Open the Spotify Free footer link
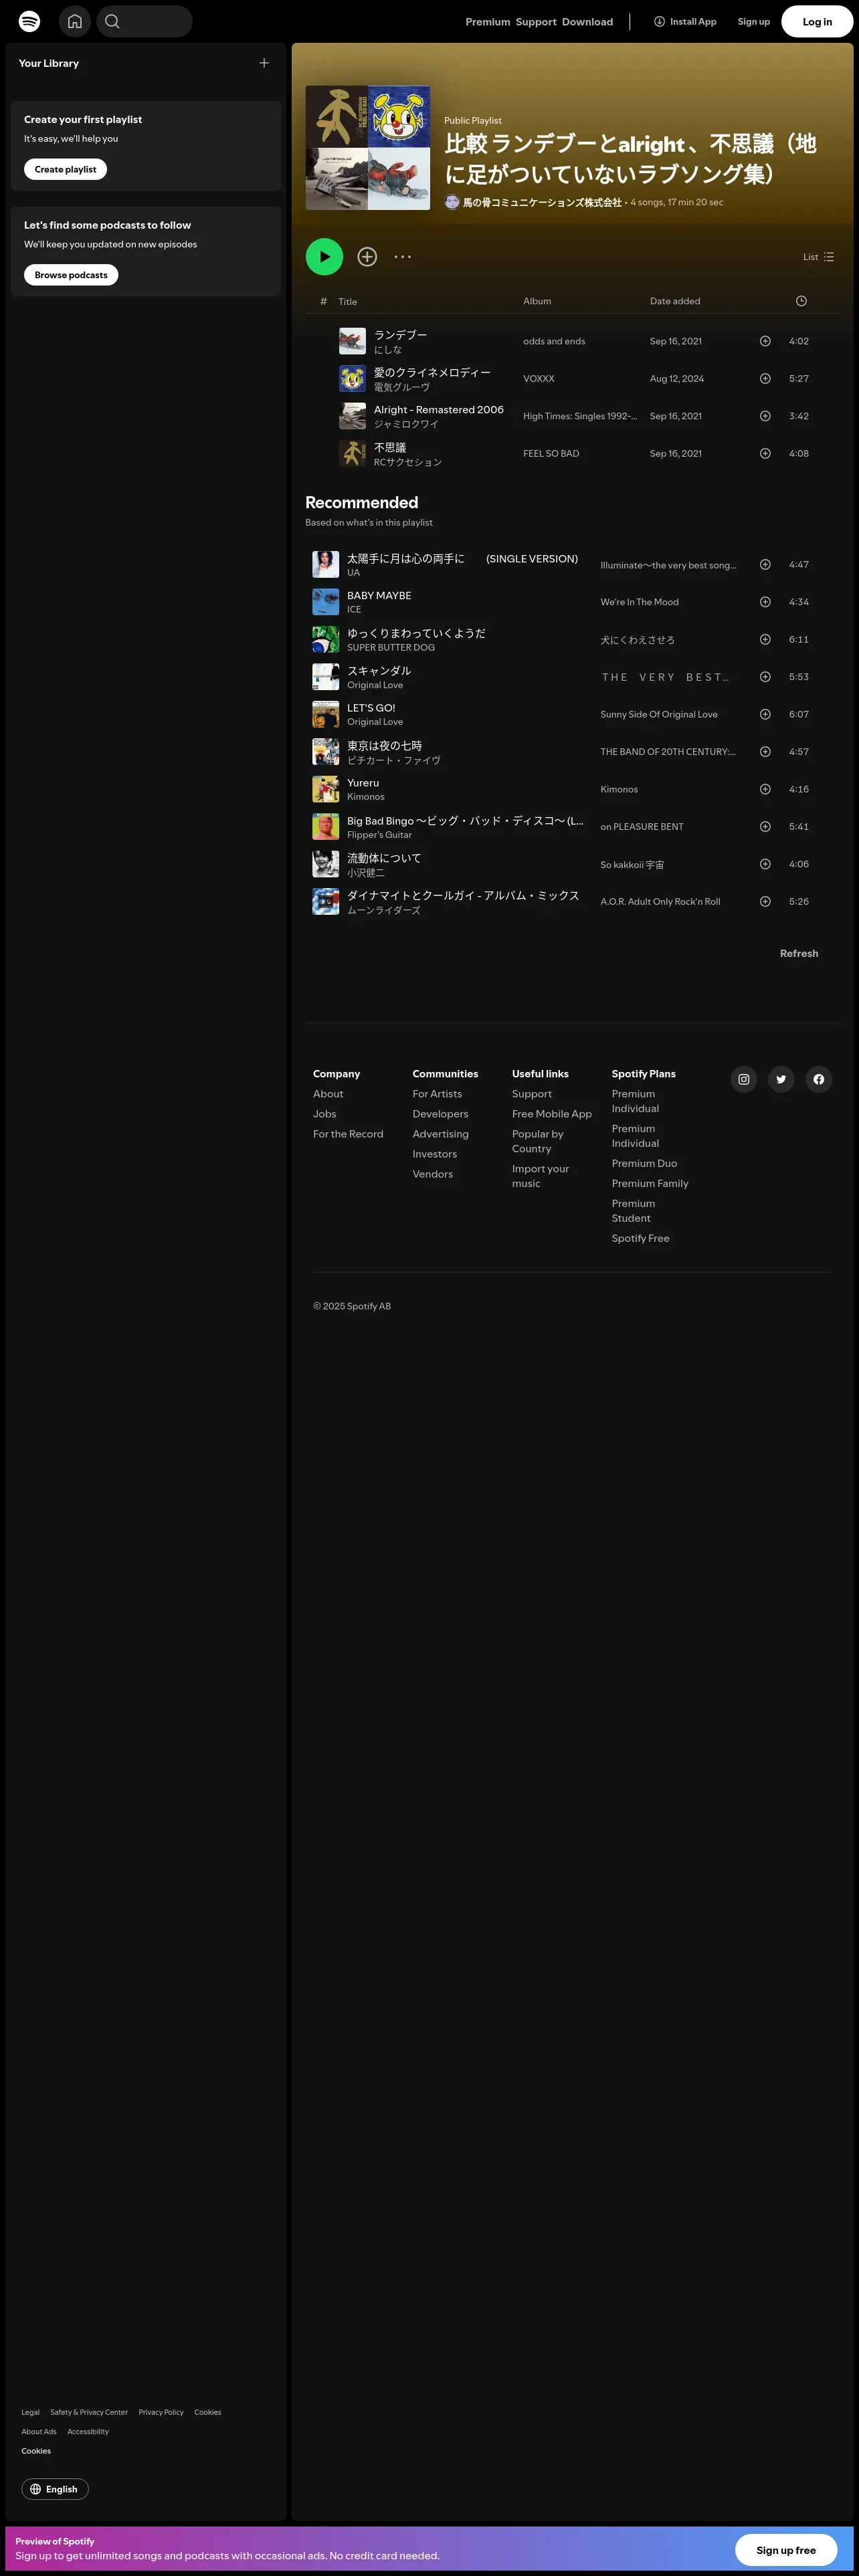859x2576 pixels. click(641, 1239)
